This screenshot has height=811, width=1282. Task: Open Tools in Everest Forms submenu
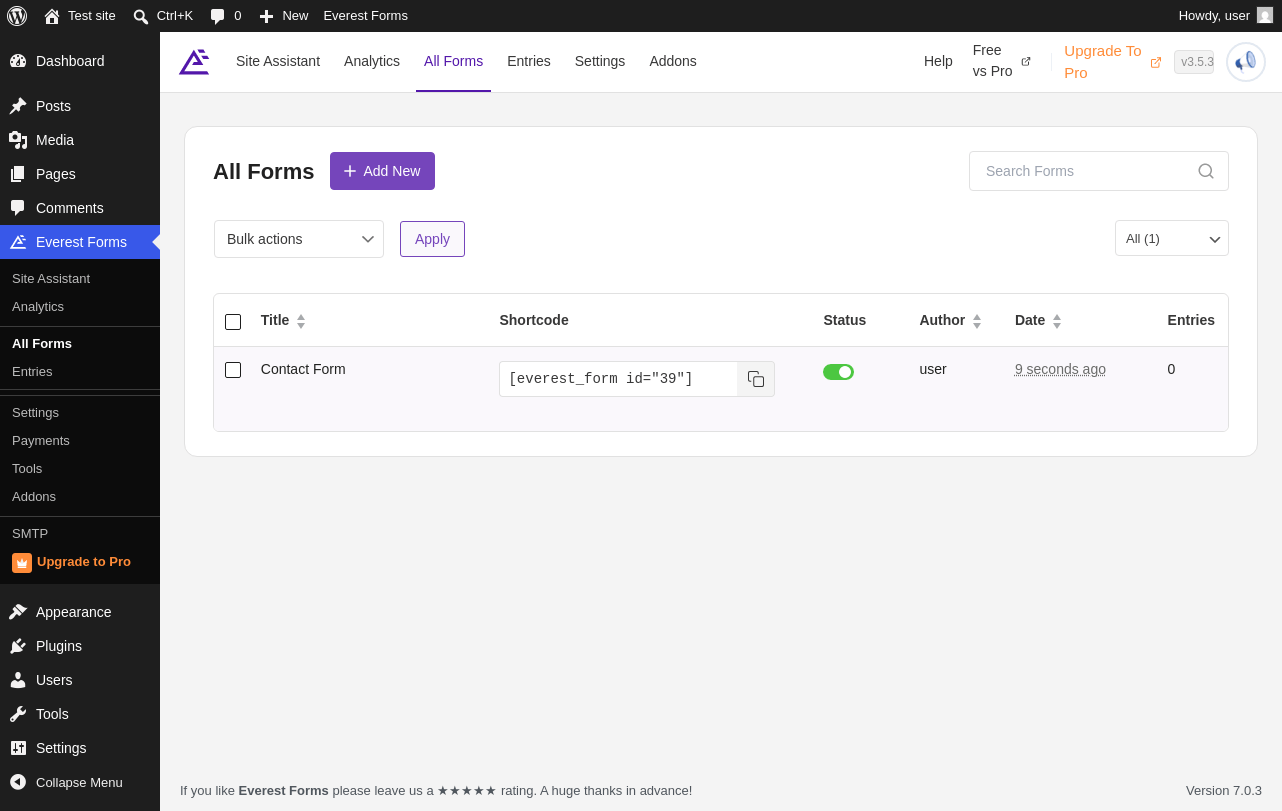(27, 469)
